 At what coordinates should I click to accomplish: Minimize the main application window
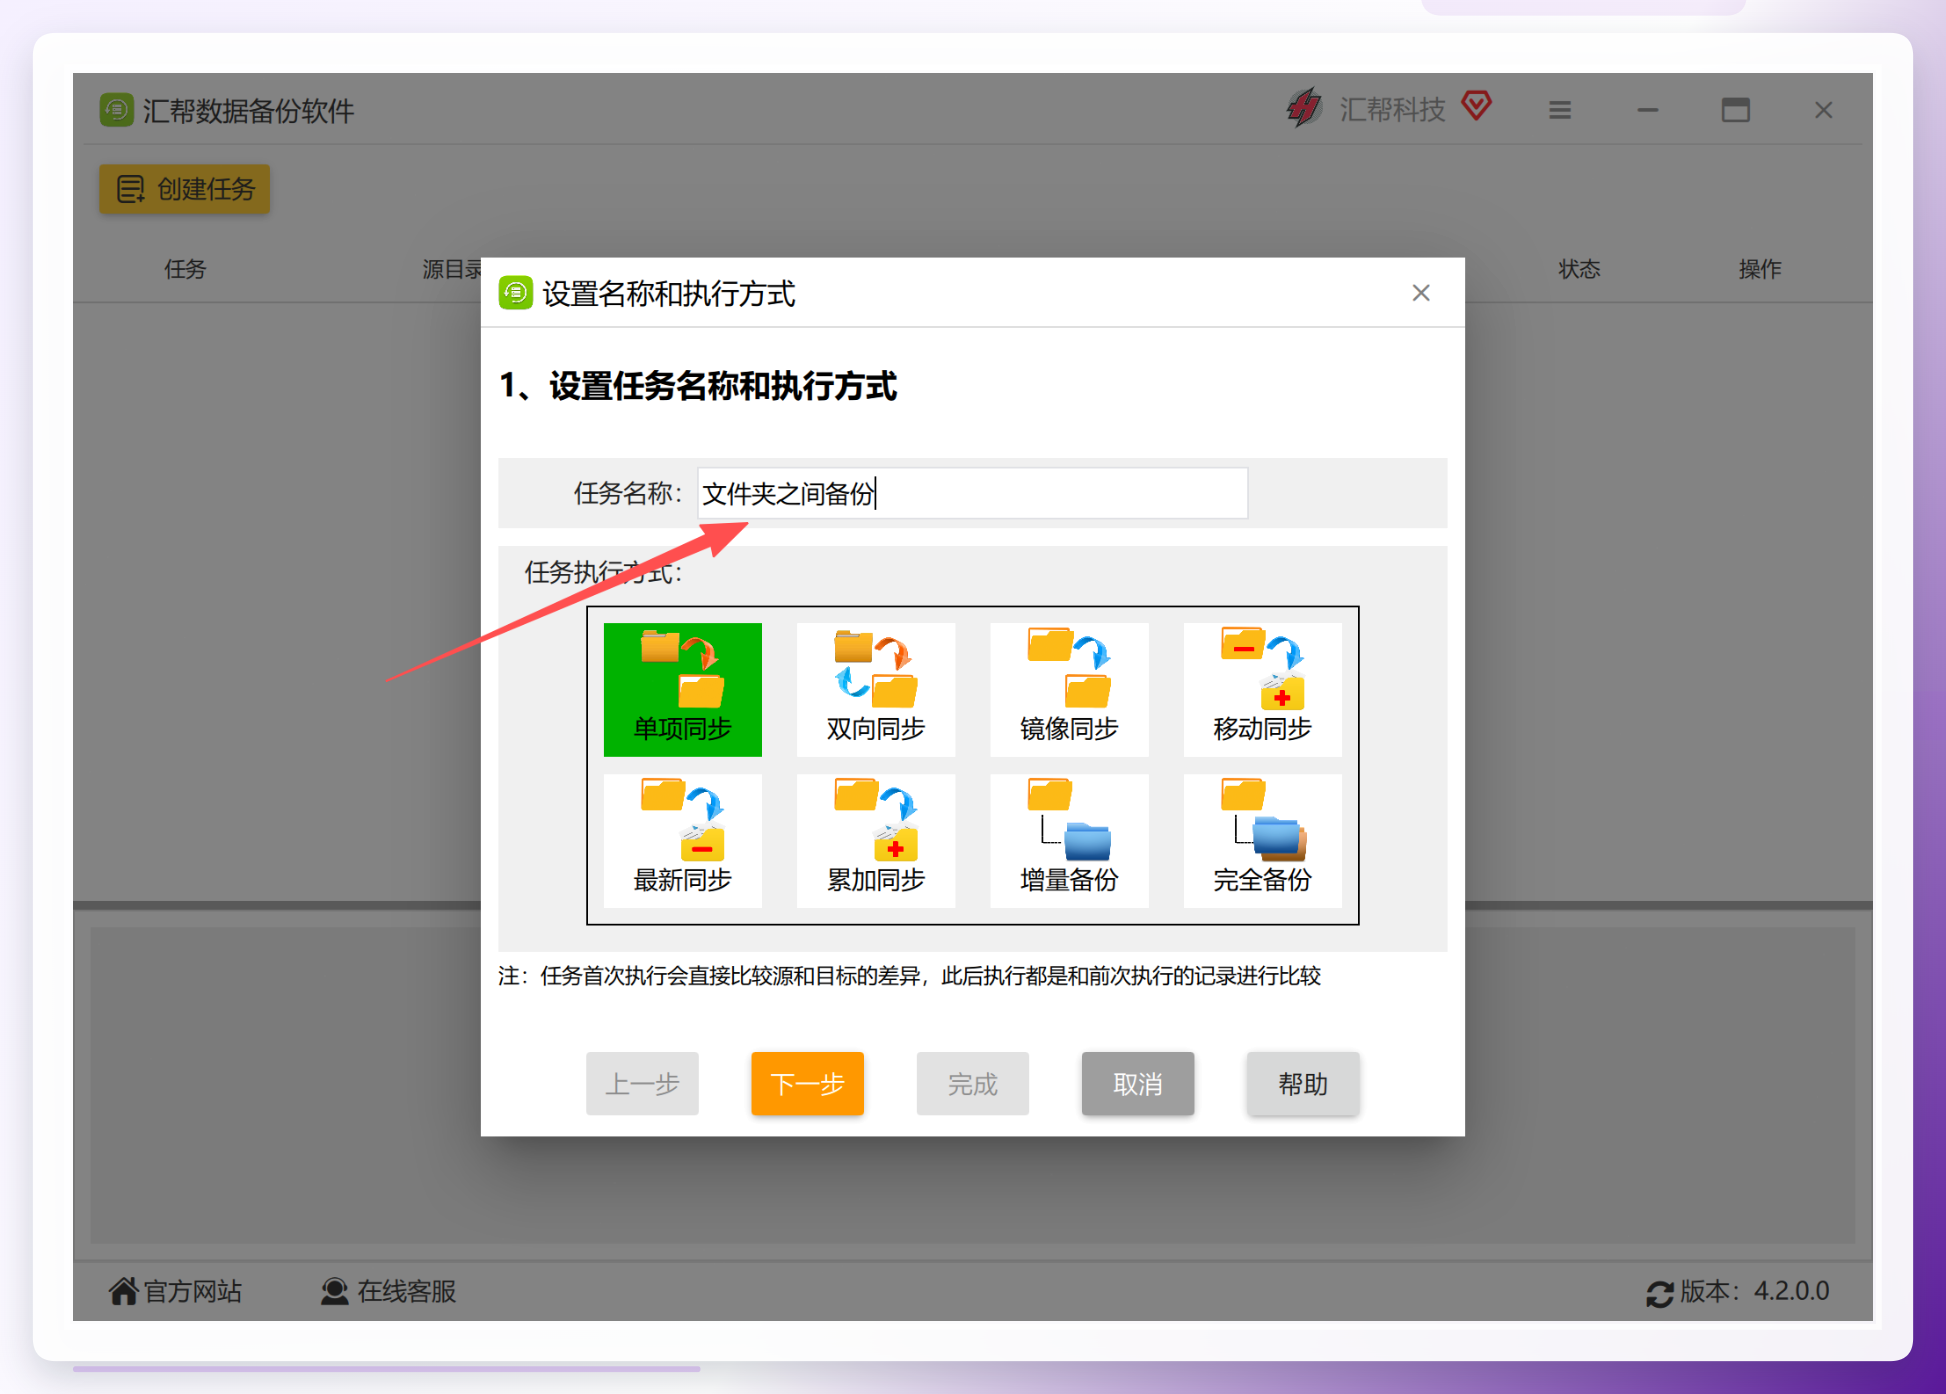(x=1648, y=110)
